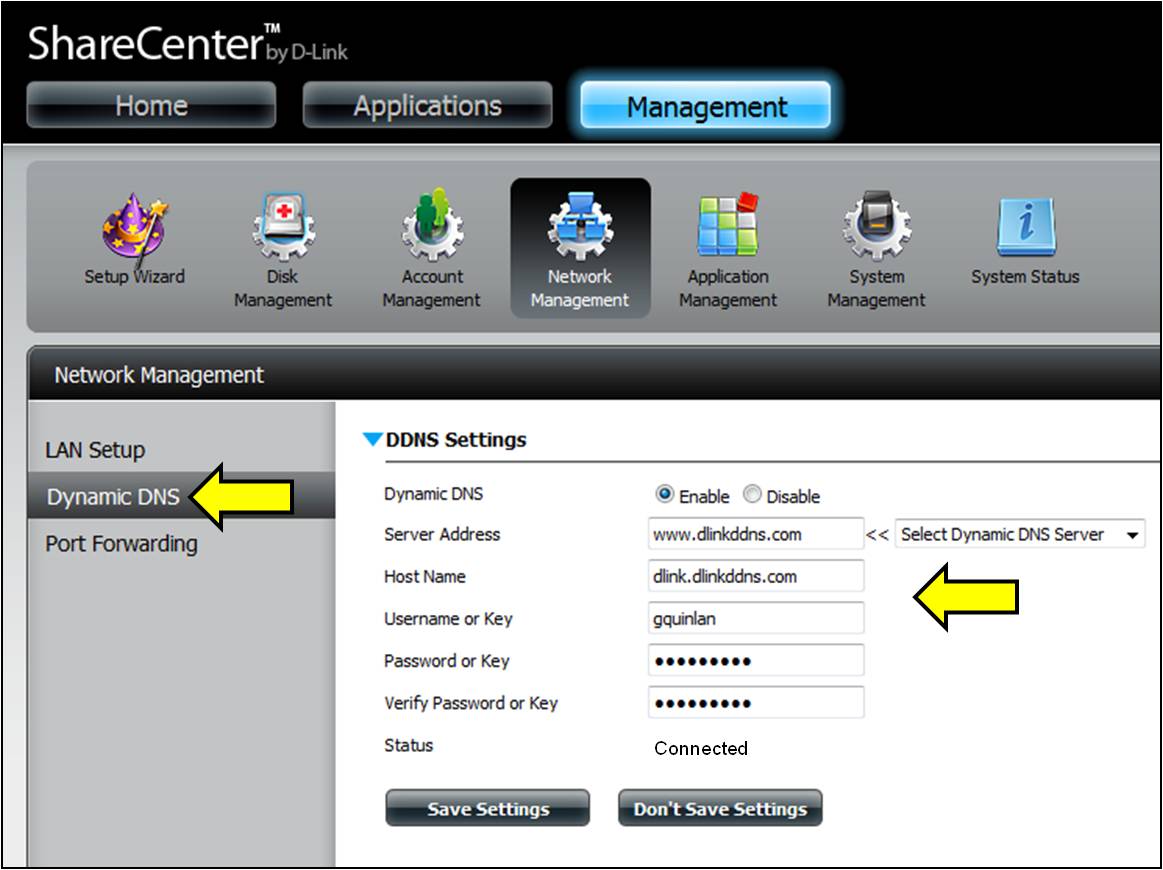Screen dimensions: 1163x870
Task: Click the 'Username or Key' label text
Action: pyautogui.click(x=448, y=619)
